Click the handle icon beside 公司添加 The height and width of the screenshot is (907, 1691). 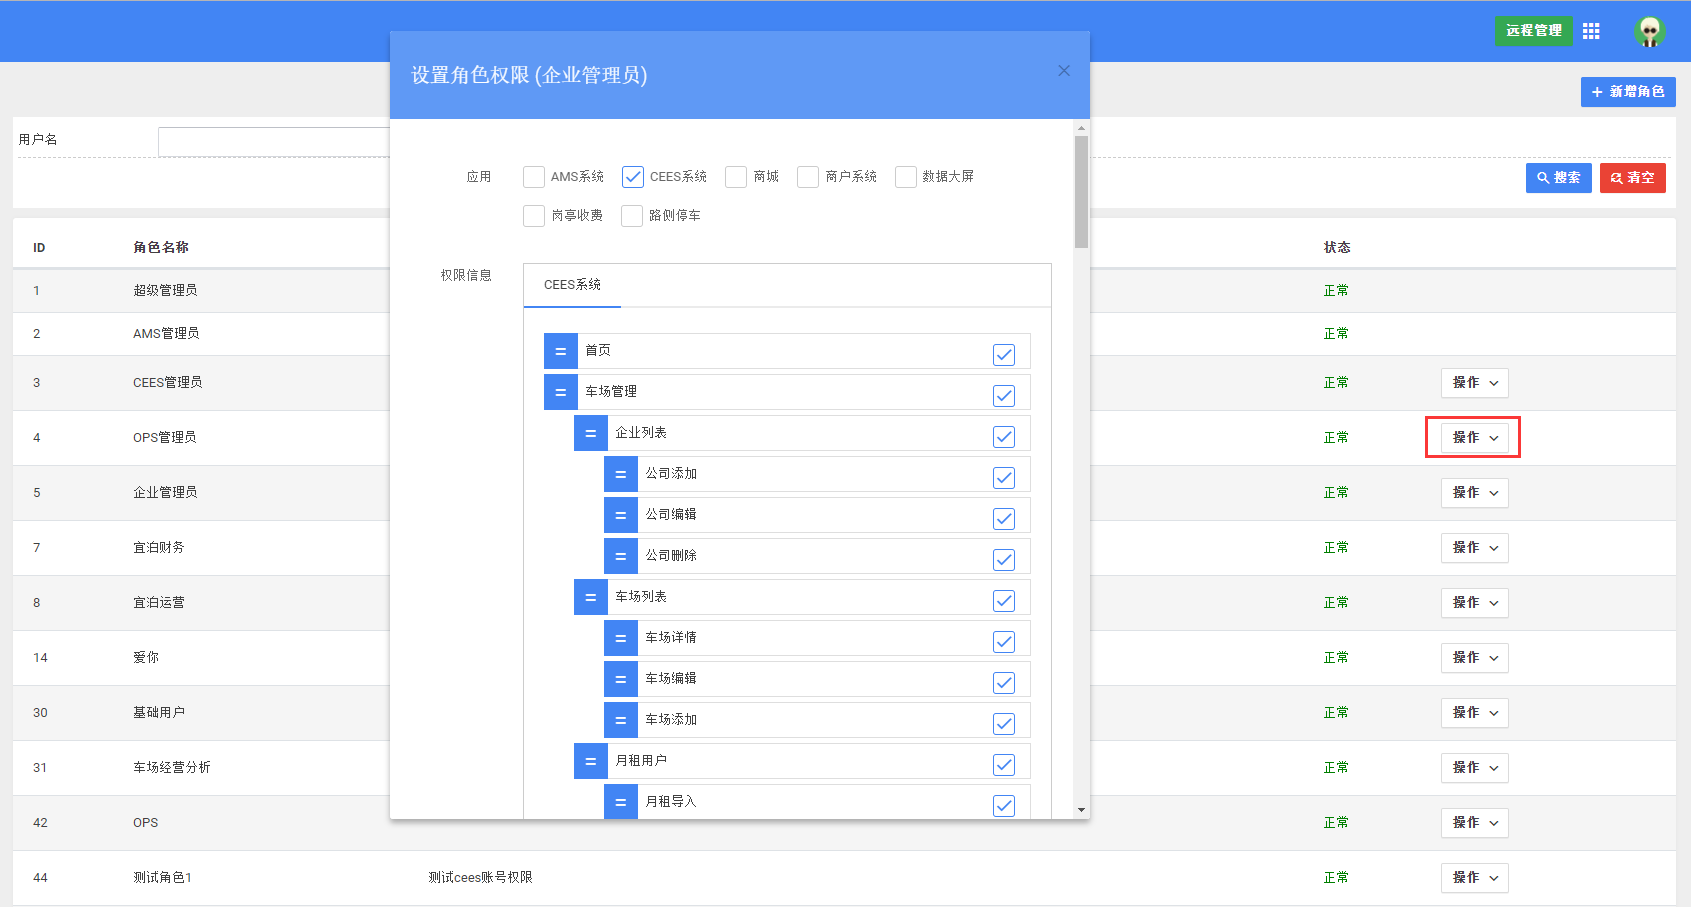pos(621,474)
